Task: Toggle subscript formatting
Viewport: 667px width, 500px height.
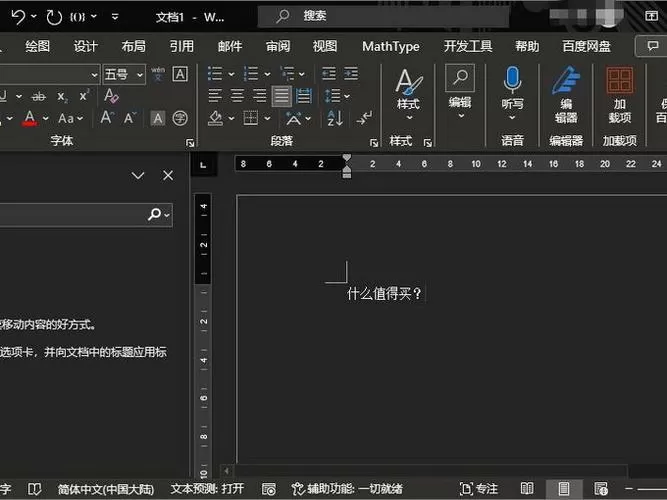Action: (x=63, y=97)
